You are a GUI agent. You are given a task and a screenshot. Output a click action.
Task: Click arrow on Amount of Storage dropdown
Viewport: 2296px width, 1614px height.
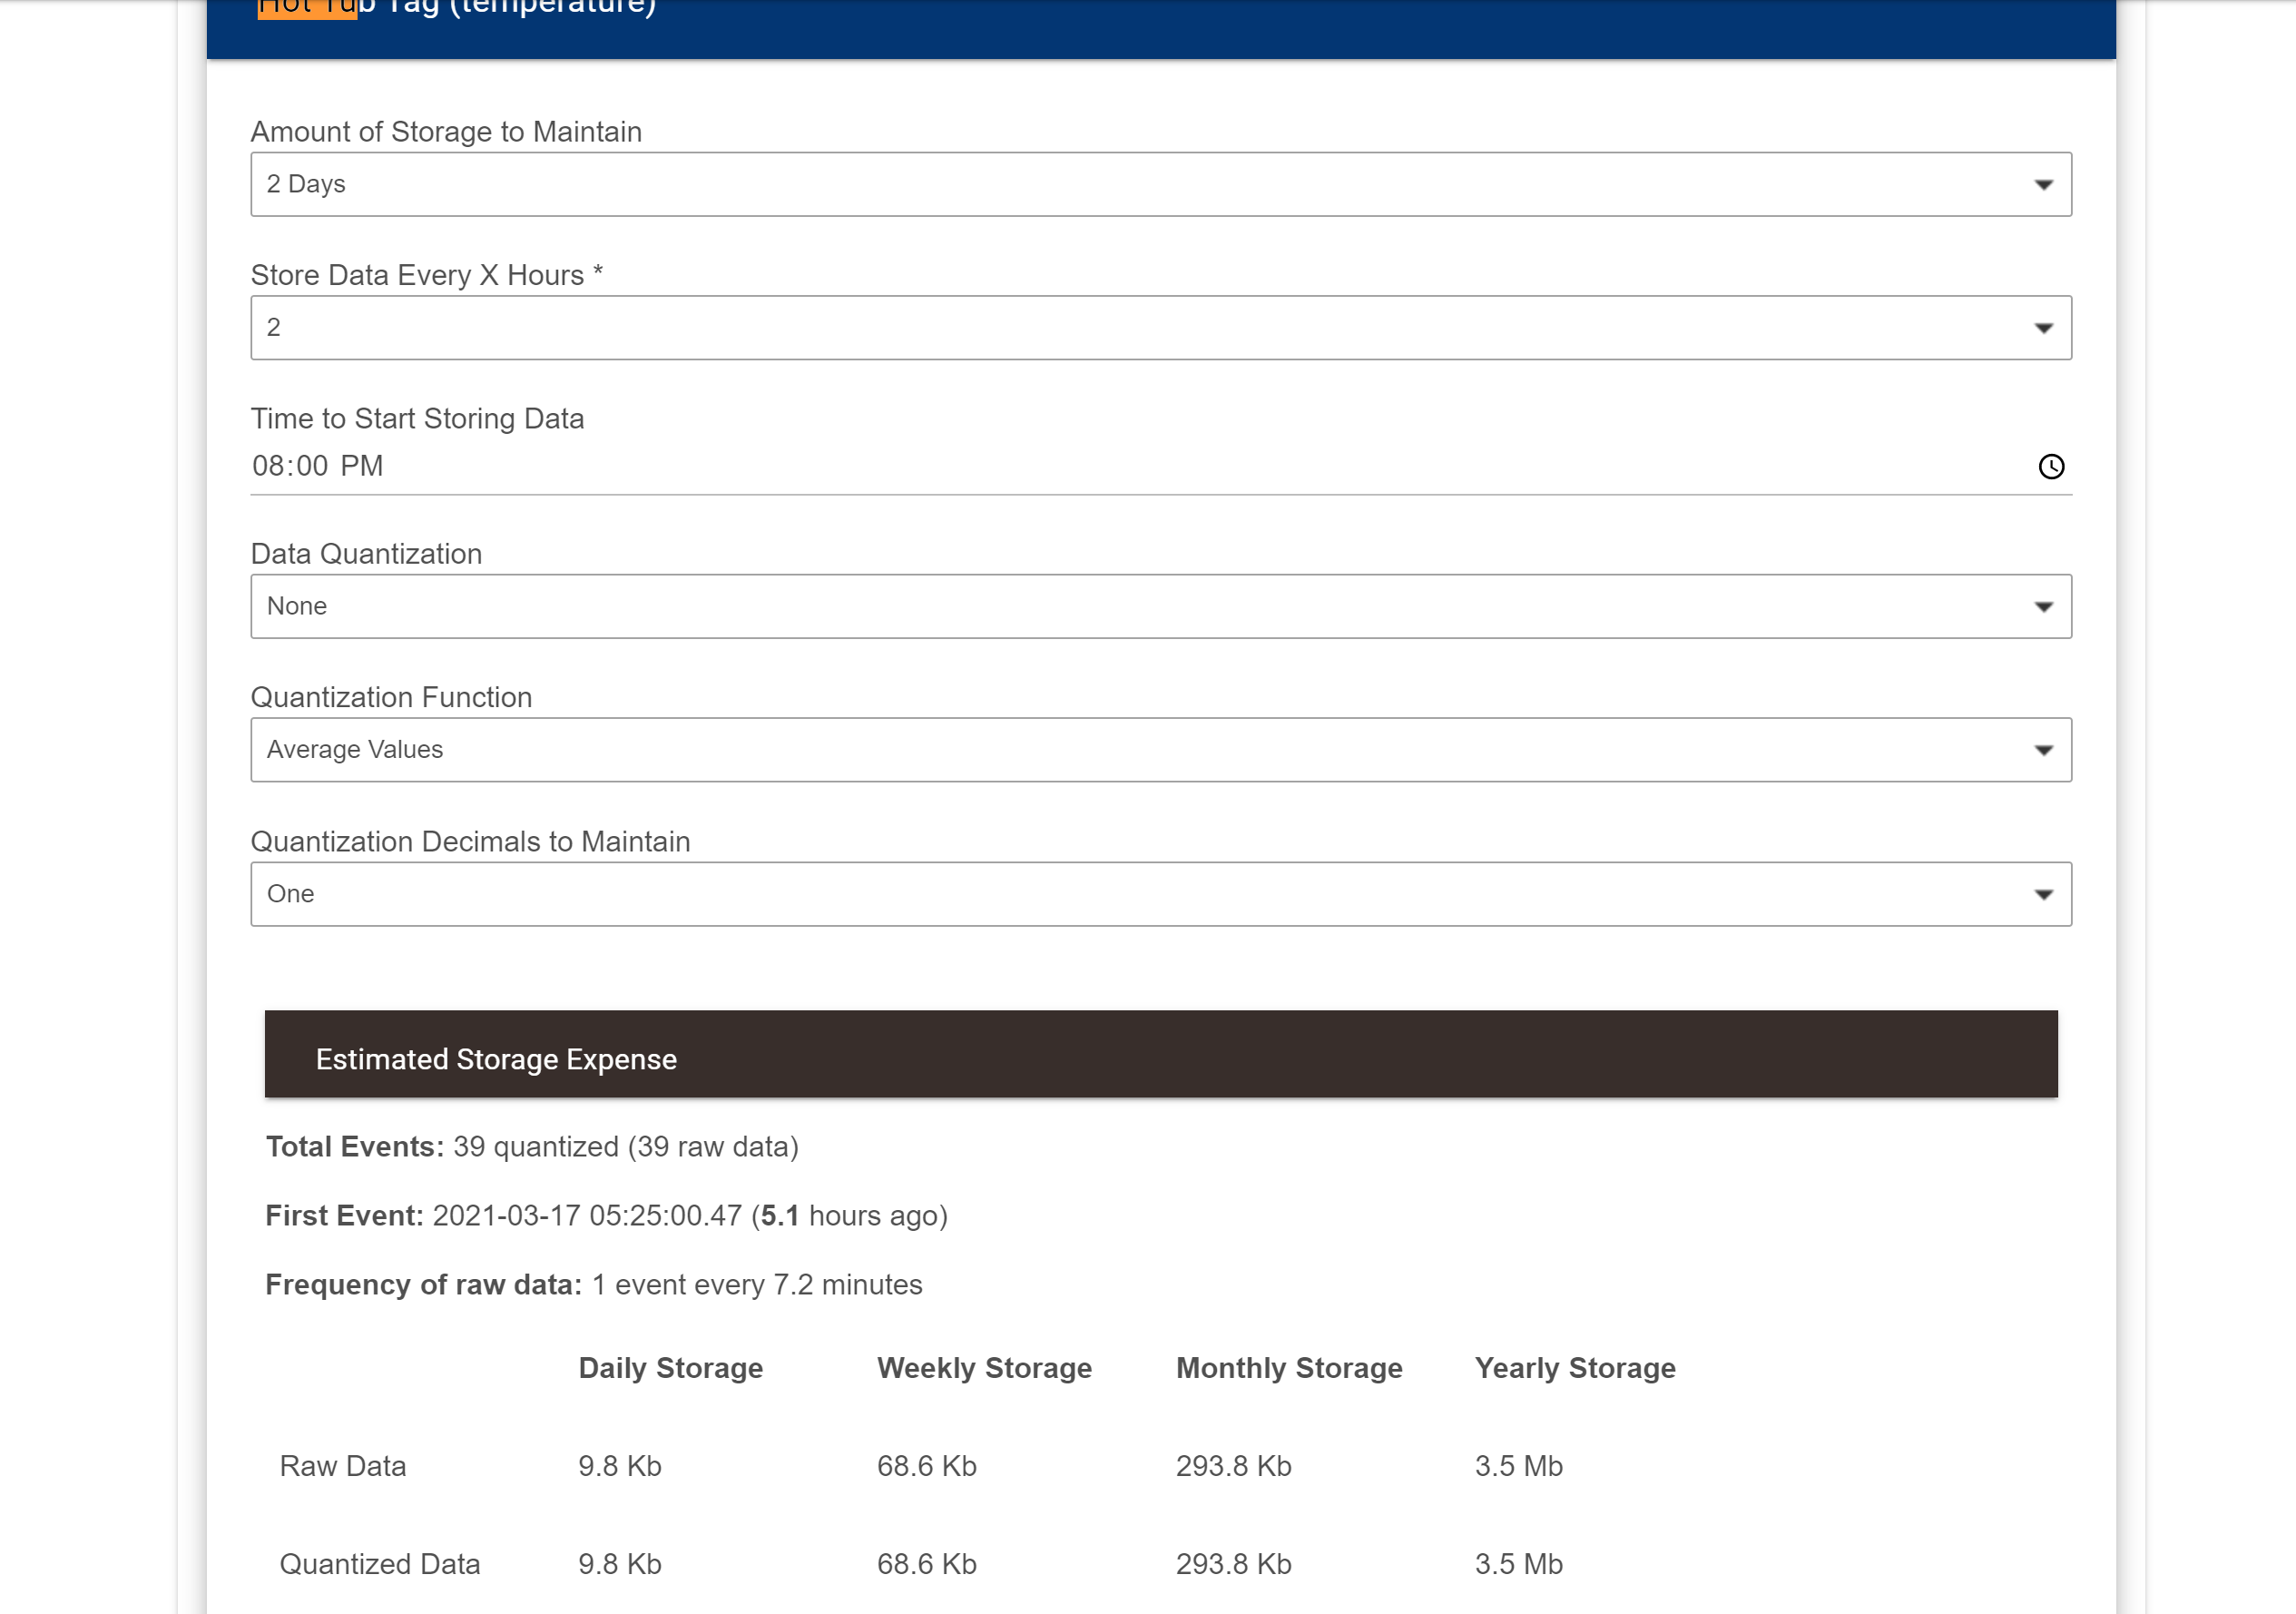click(x=2043, y=185)
